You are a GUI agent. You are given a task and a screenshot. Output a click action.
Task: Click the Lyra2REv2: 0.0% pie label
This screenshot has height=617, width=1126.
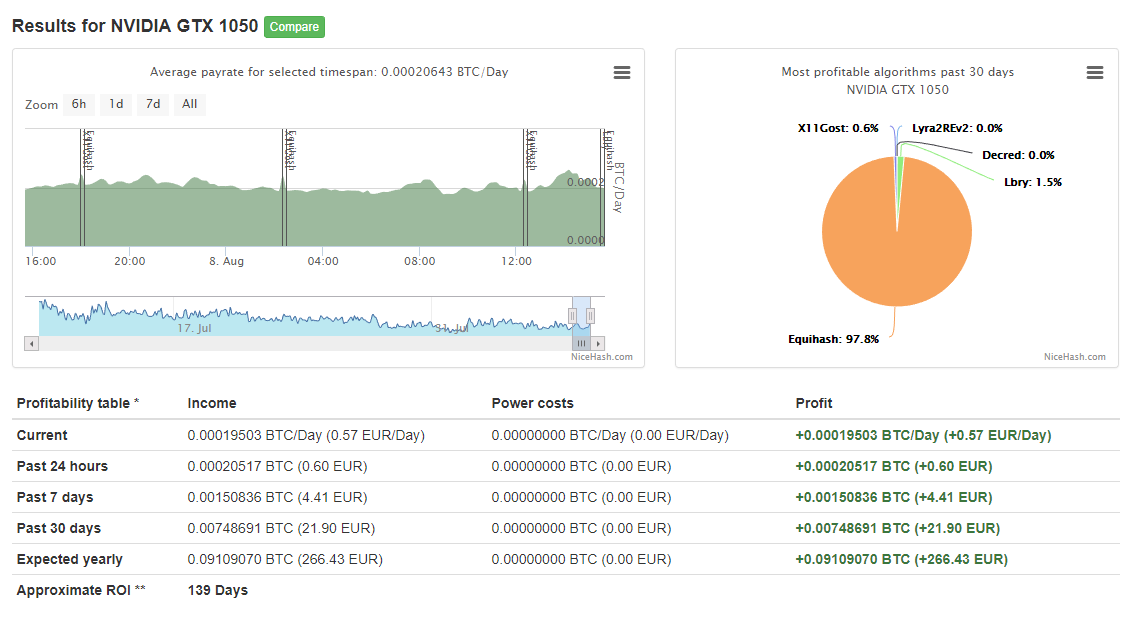coord(957,128)
